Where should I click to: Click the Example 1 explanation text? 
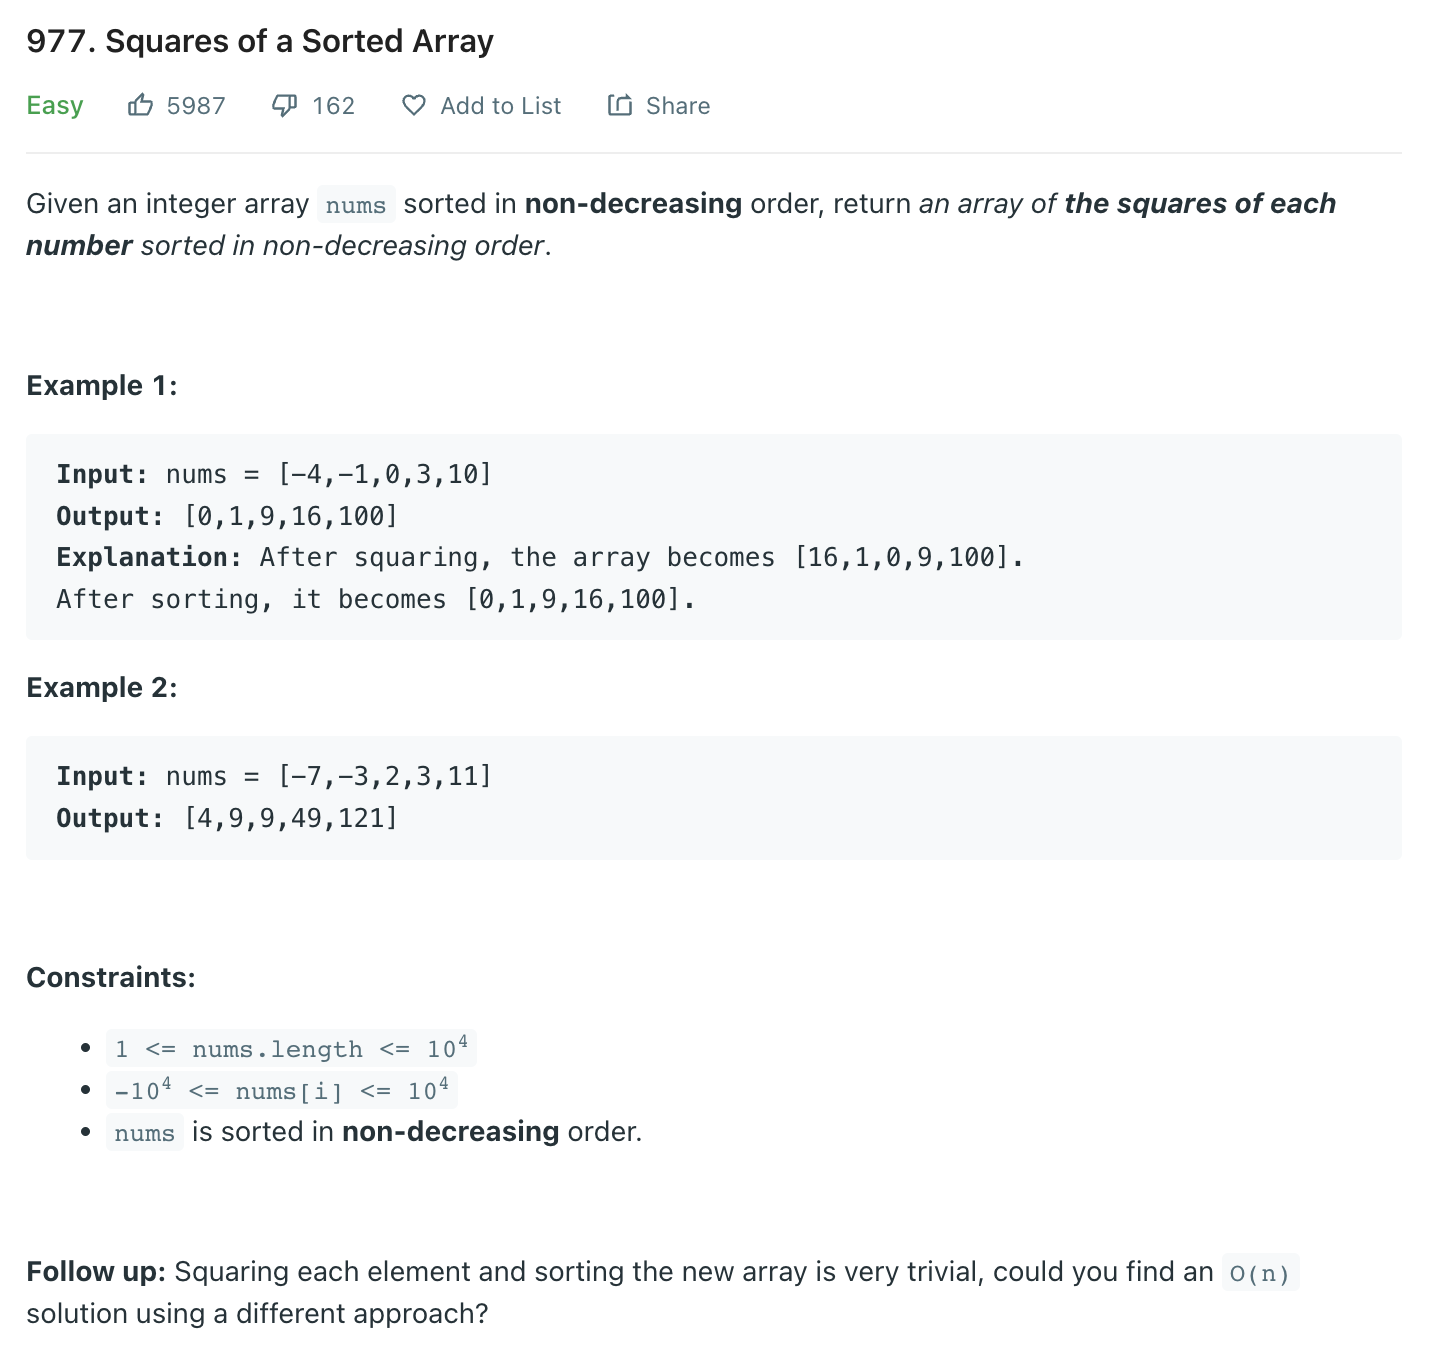540,578
